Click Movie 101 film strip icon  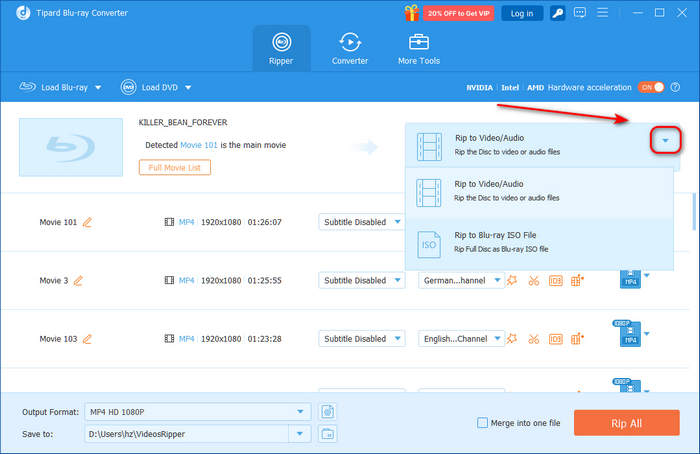[x=169, y=222]
